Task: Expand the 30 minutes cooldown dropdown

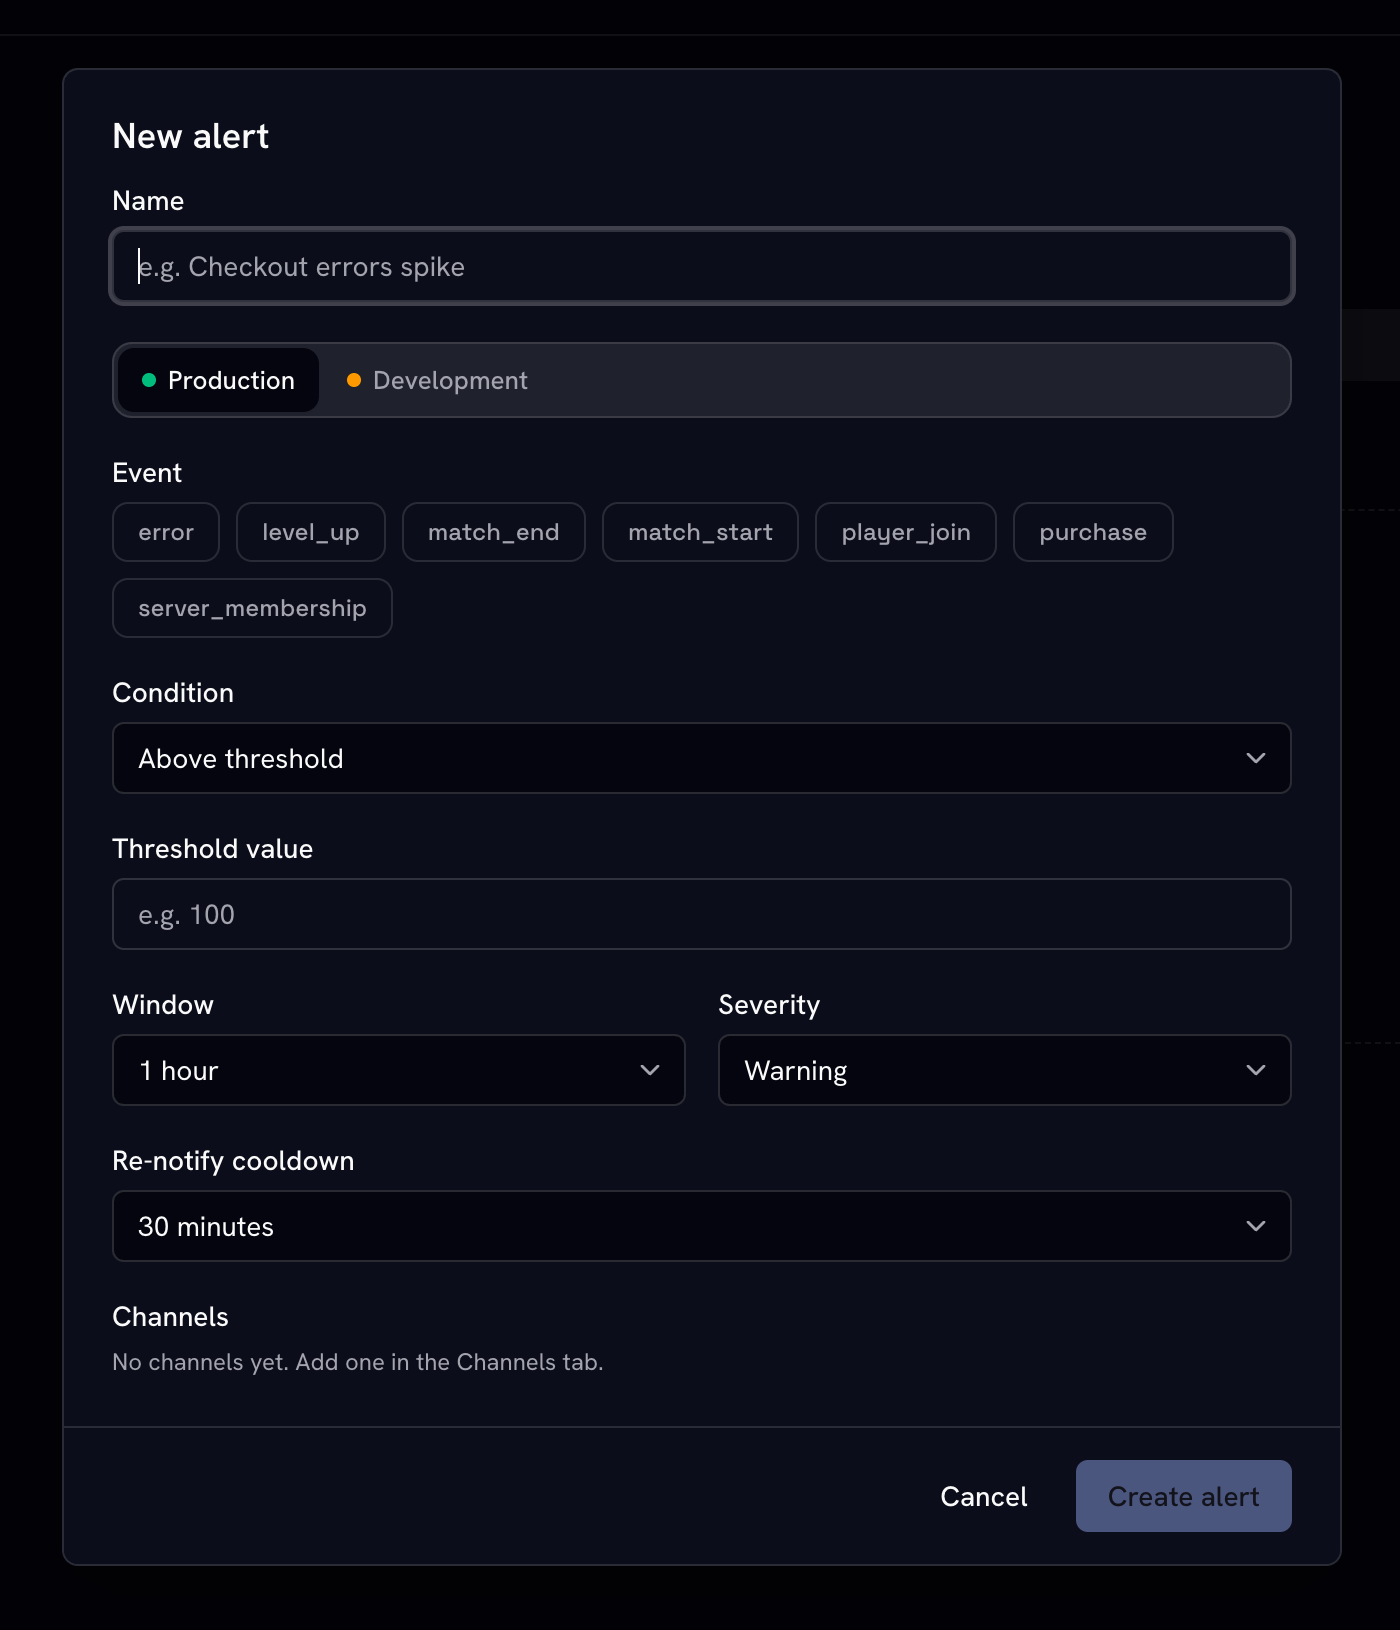Action: point(702,1226)
